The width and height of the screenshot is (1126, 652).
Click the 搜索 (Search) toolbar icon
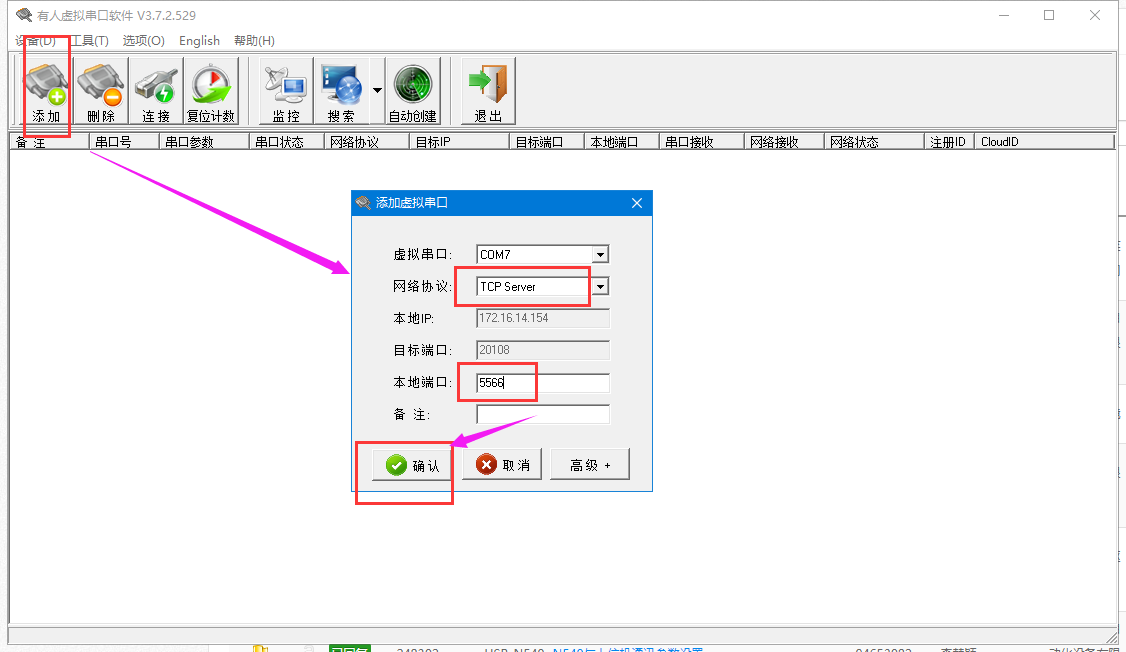[341, 91]
